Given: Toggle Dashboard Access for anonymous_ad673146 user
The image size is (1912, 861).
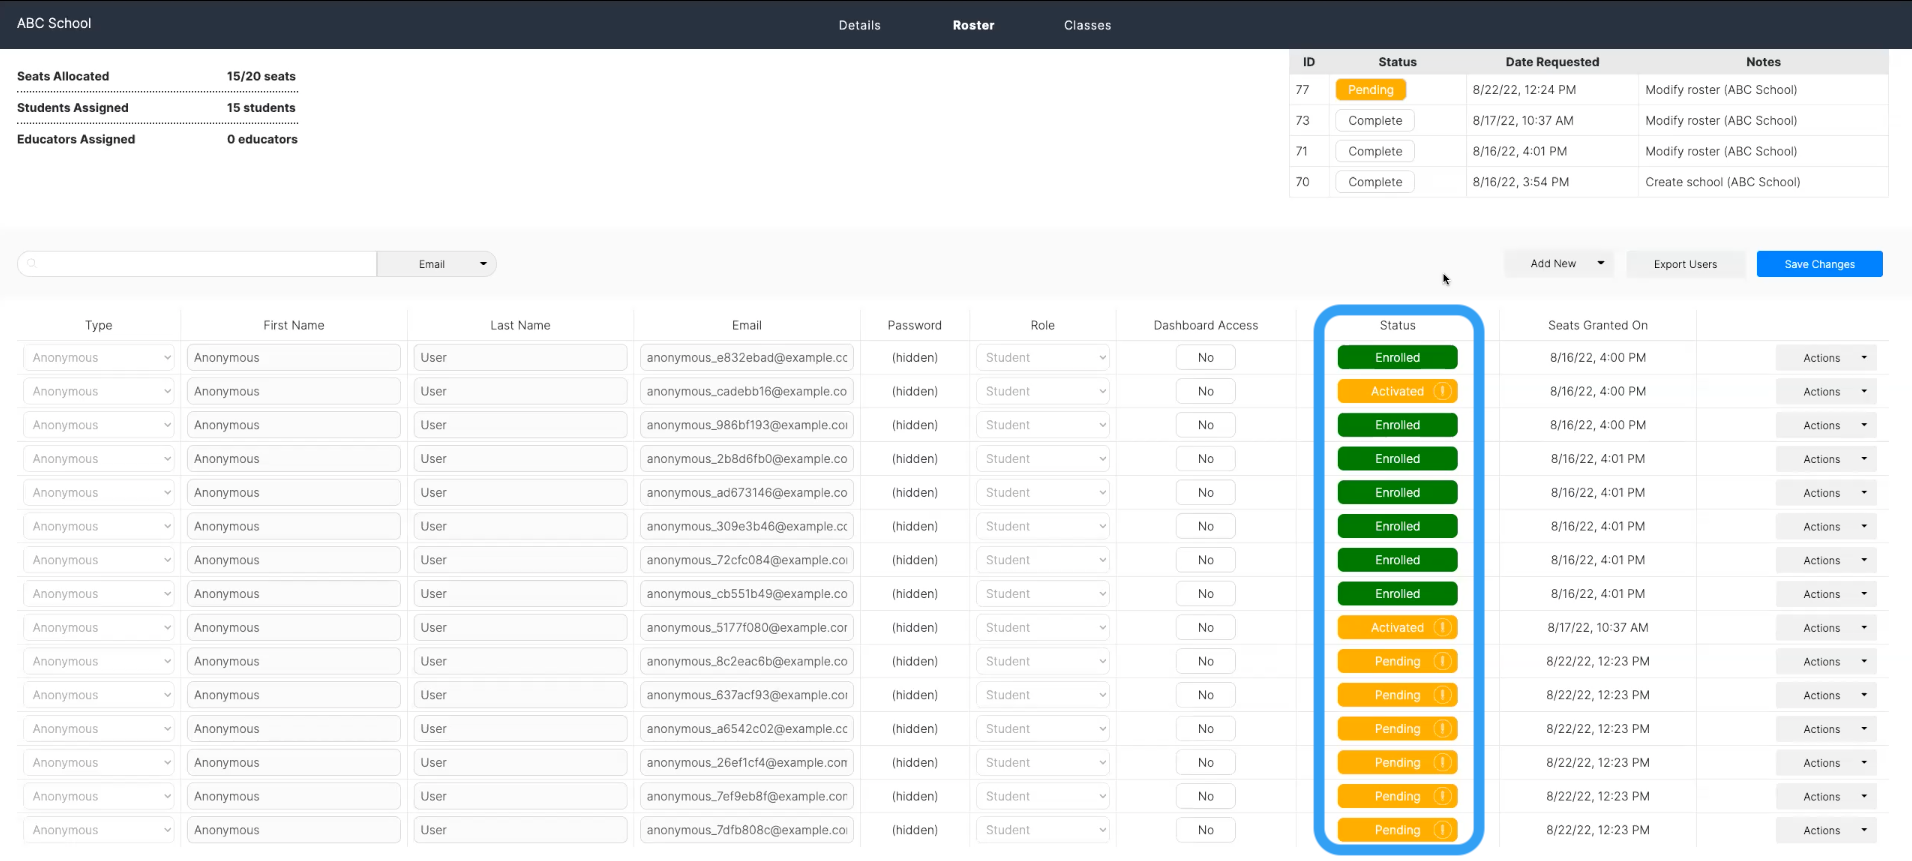Looking at the screenshot, I should pos(1205,493).
